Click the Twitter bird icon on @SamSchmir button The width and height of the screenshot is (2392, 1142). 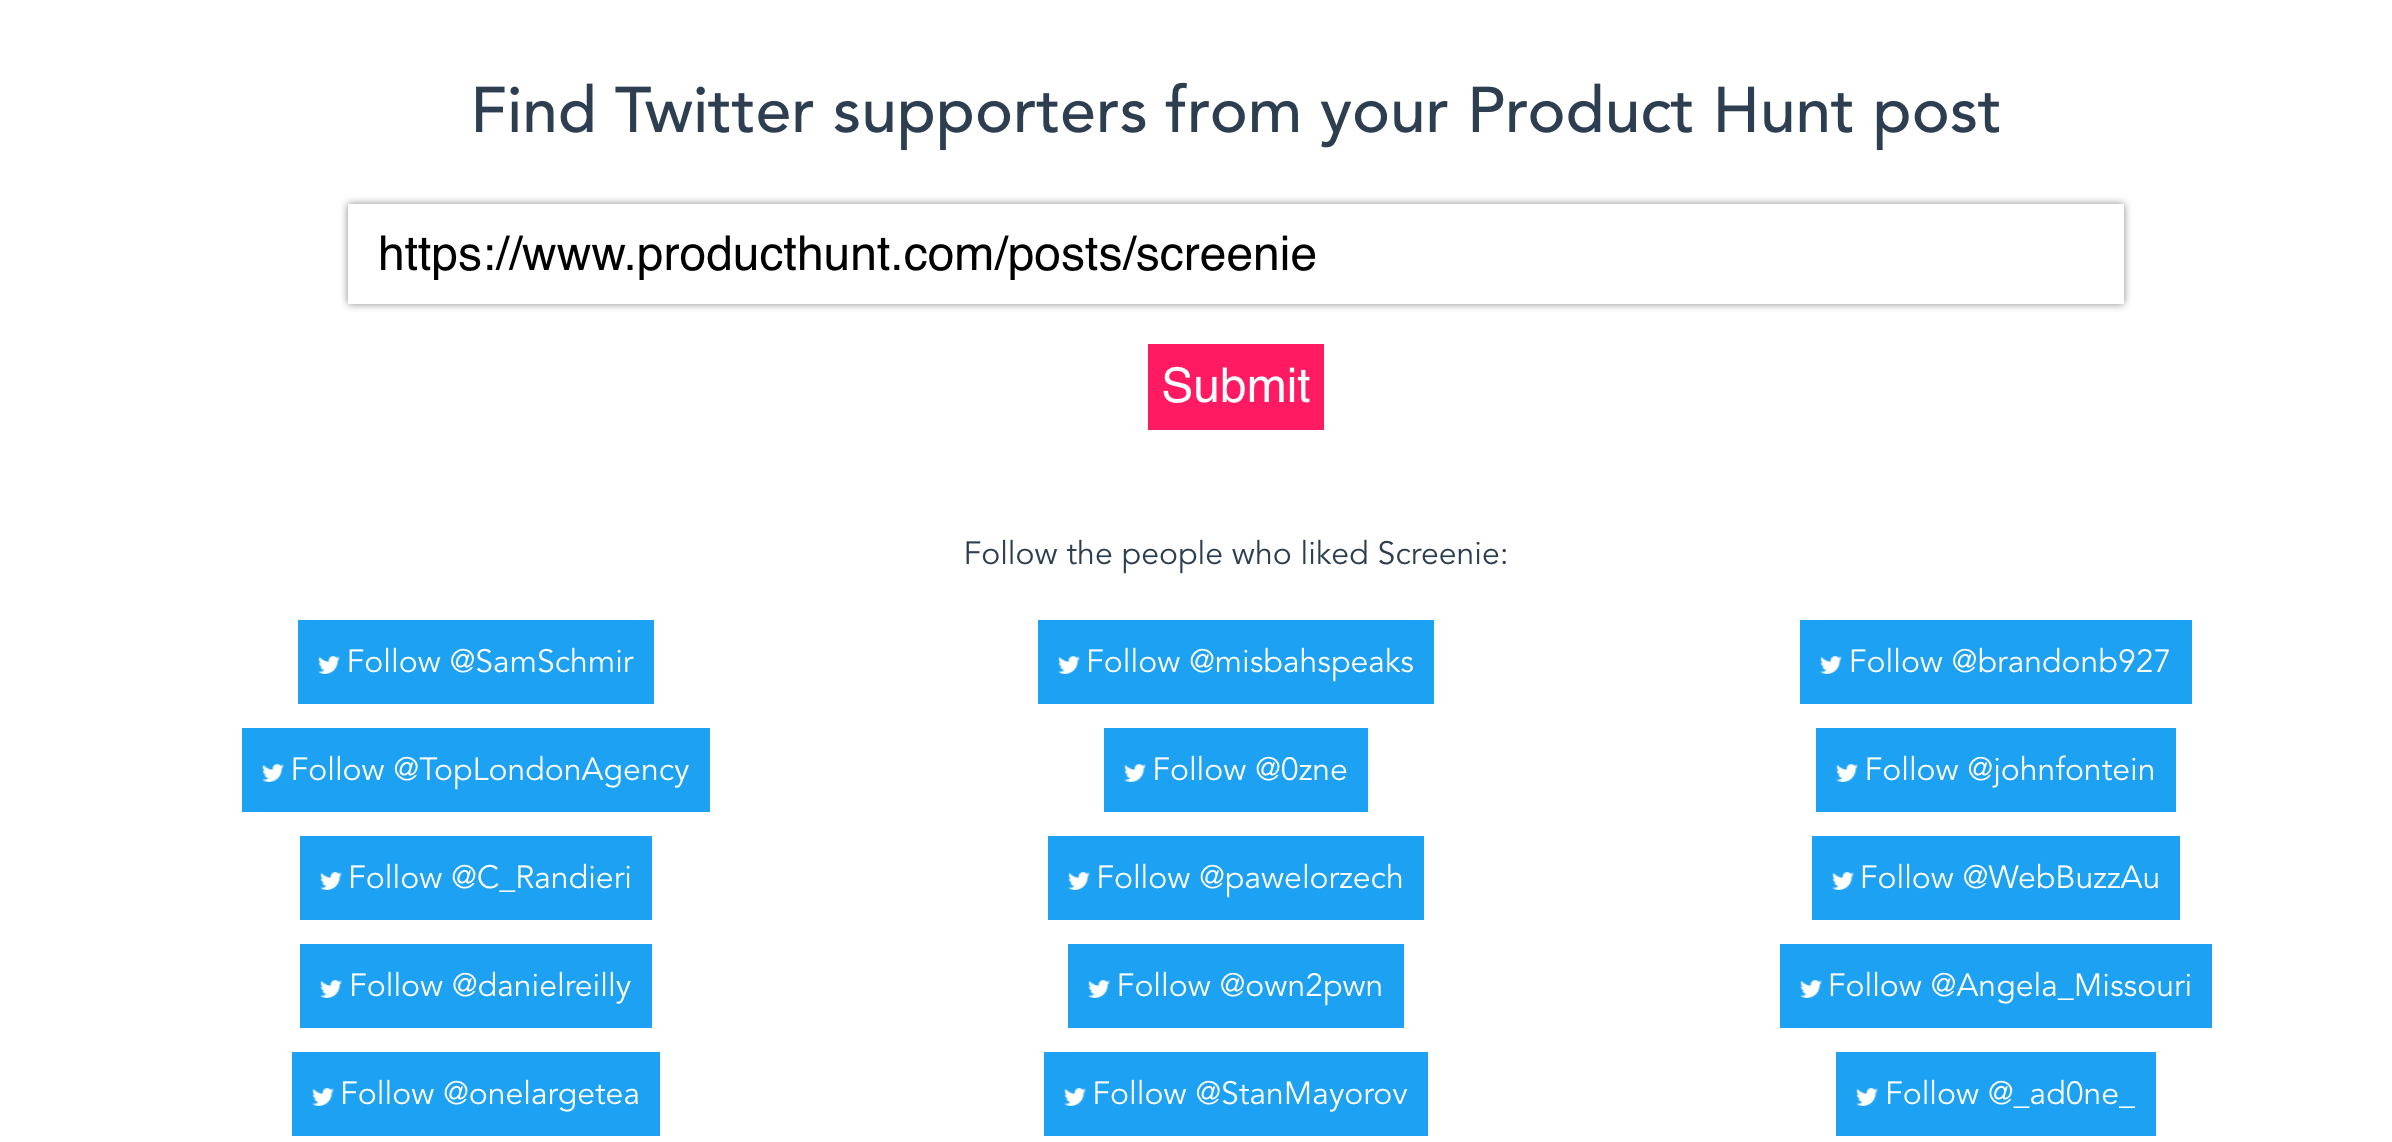(327, 661)
